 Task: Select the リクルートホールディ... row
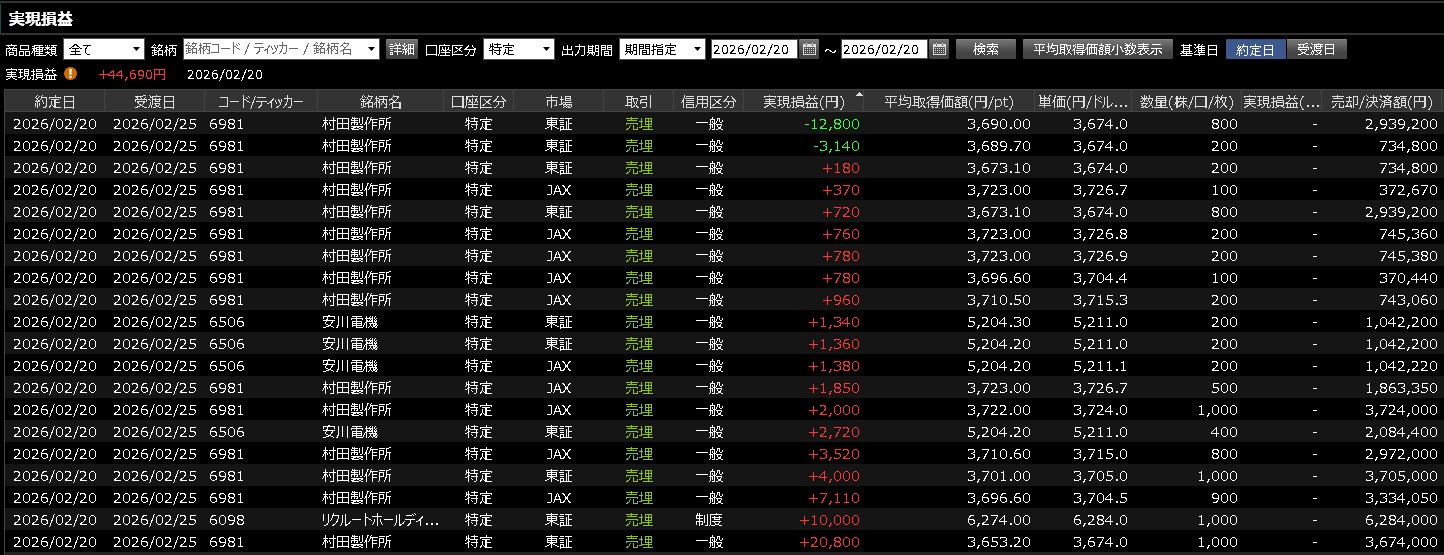tap(380, 520)
